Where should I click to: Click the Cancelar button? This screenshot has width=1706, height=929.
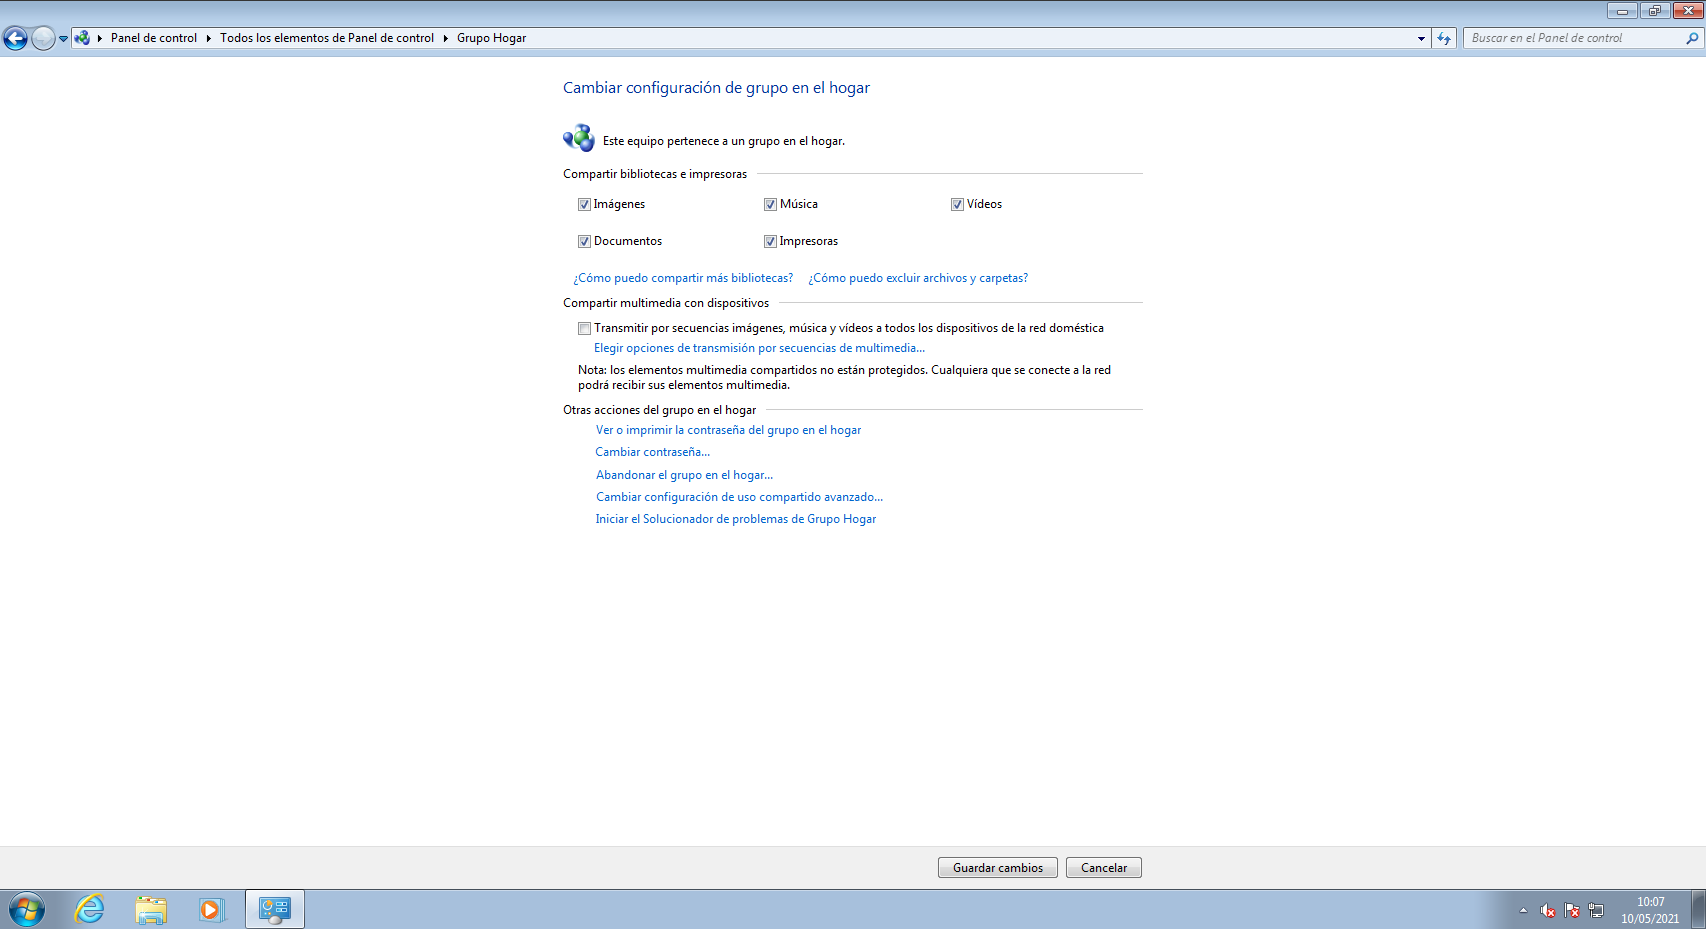tap(1104, 868)
